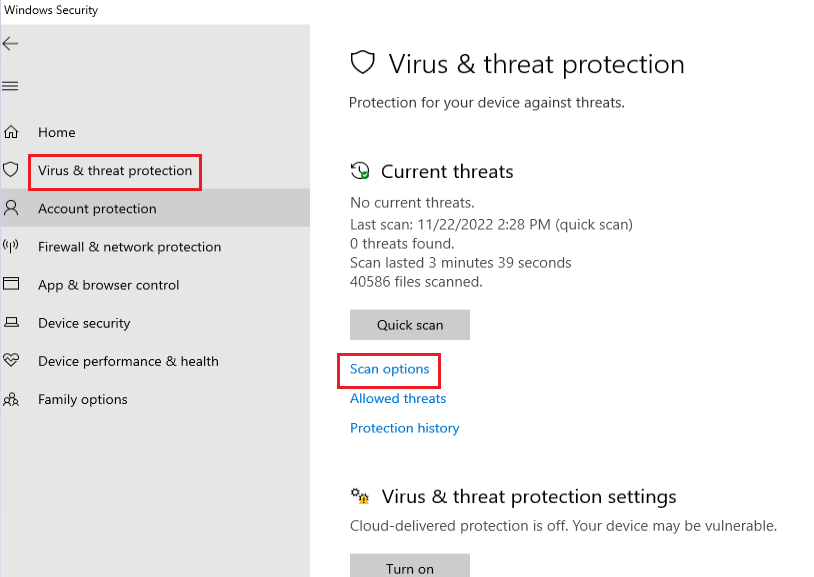The width and height of the screenshot is (814, 577).
Task: Click the Firewall & network protection antenna icon
Action: (x=11, y=246)
